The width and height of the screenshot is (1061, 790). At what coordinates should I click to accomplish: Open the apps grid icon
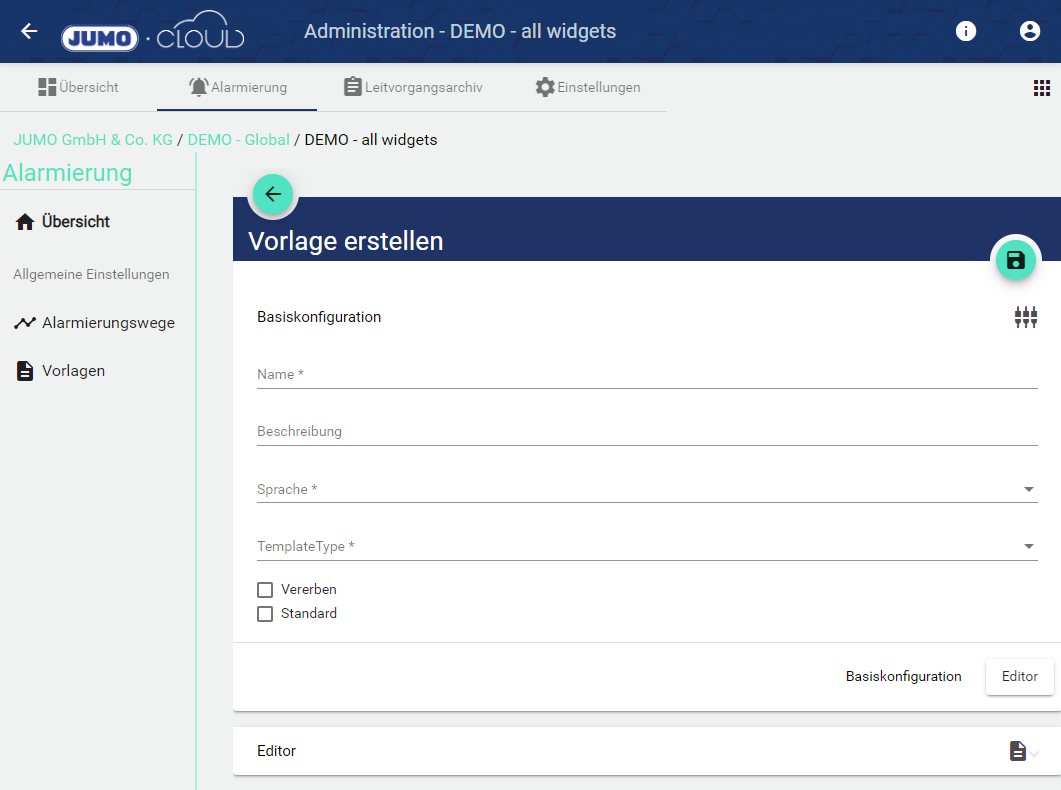pos(1042,88)
